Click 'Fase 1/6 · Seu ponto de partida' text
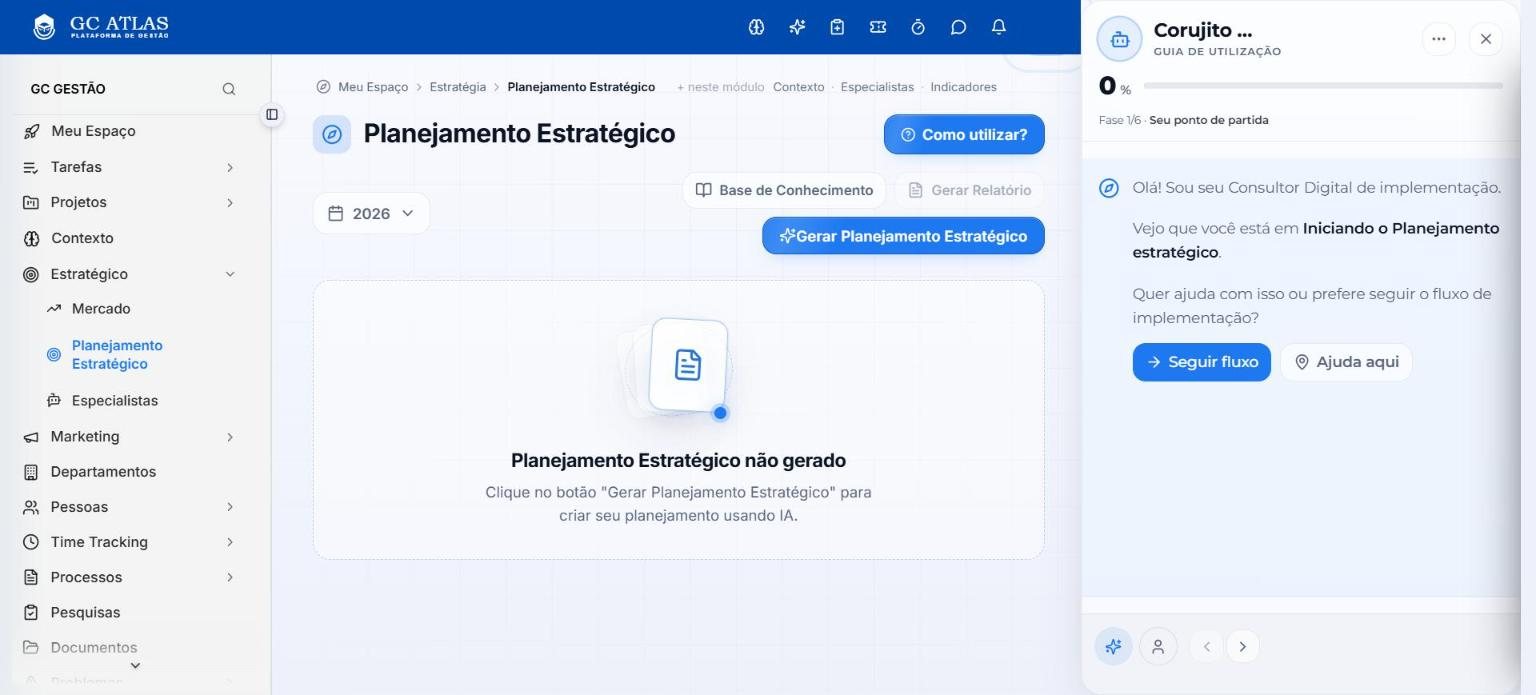The height and width of the screenshot is (695, 1536). click(1183, 120)
